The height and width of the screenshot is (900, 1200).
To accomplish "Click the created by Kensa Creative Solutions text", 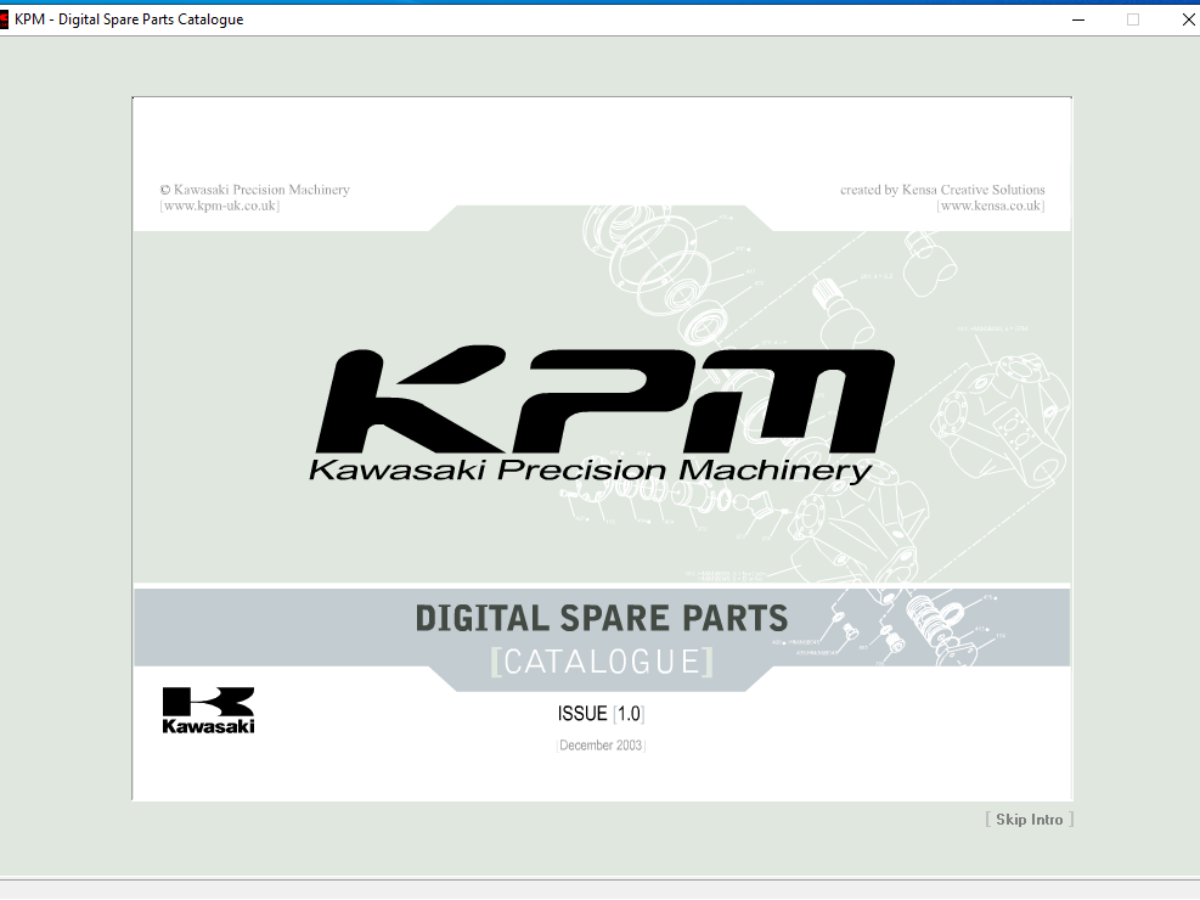I will coord(942,190).
